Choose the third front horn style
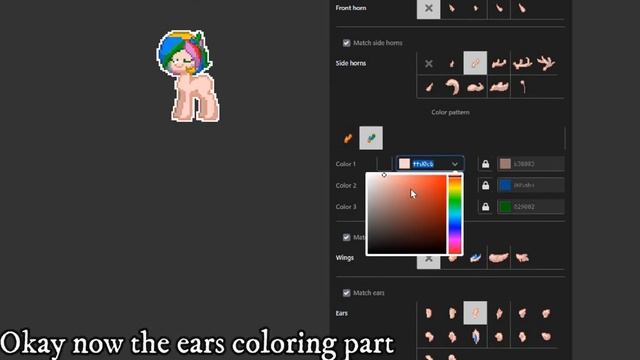 point(499,9)
